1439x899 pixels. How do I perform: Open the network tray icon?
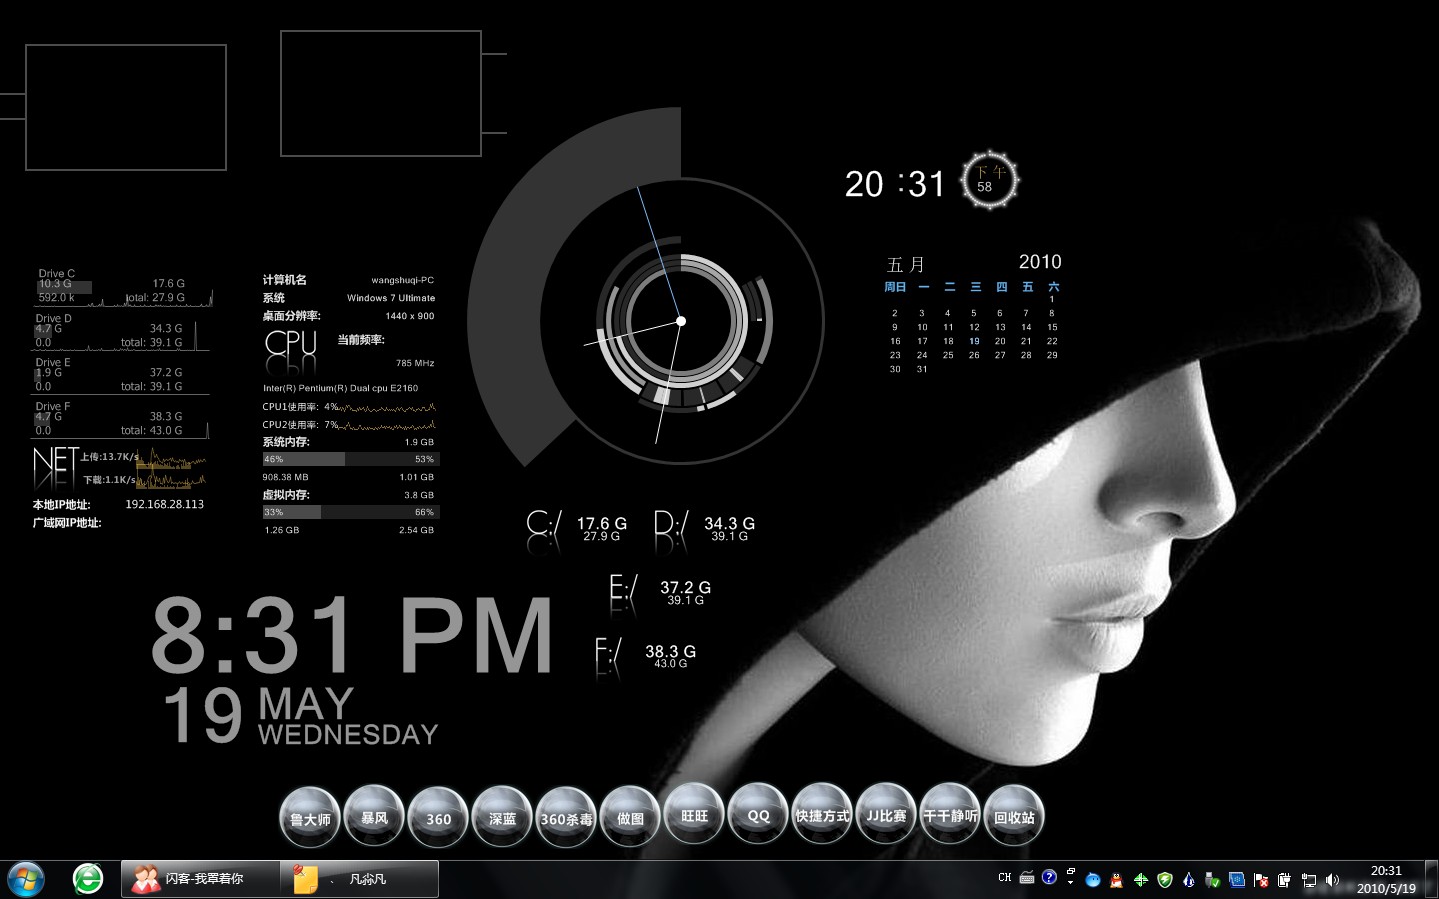1308,880
